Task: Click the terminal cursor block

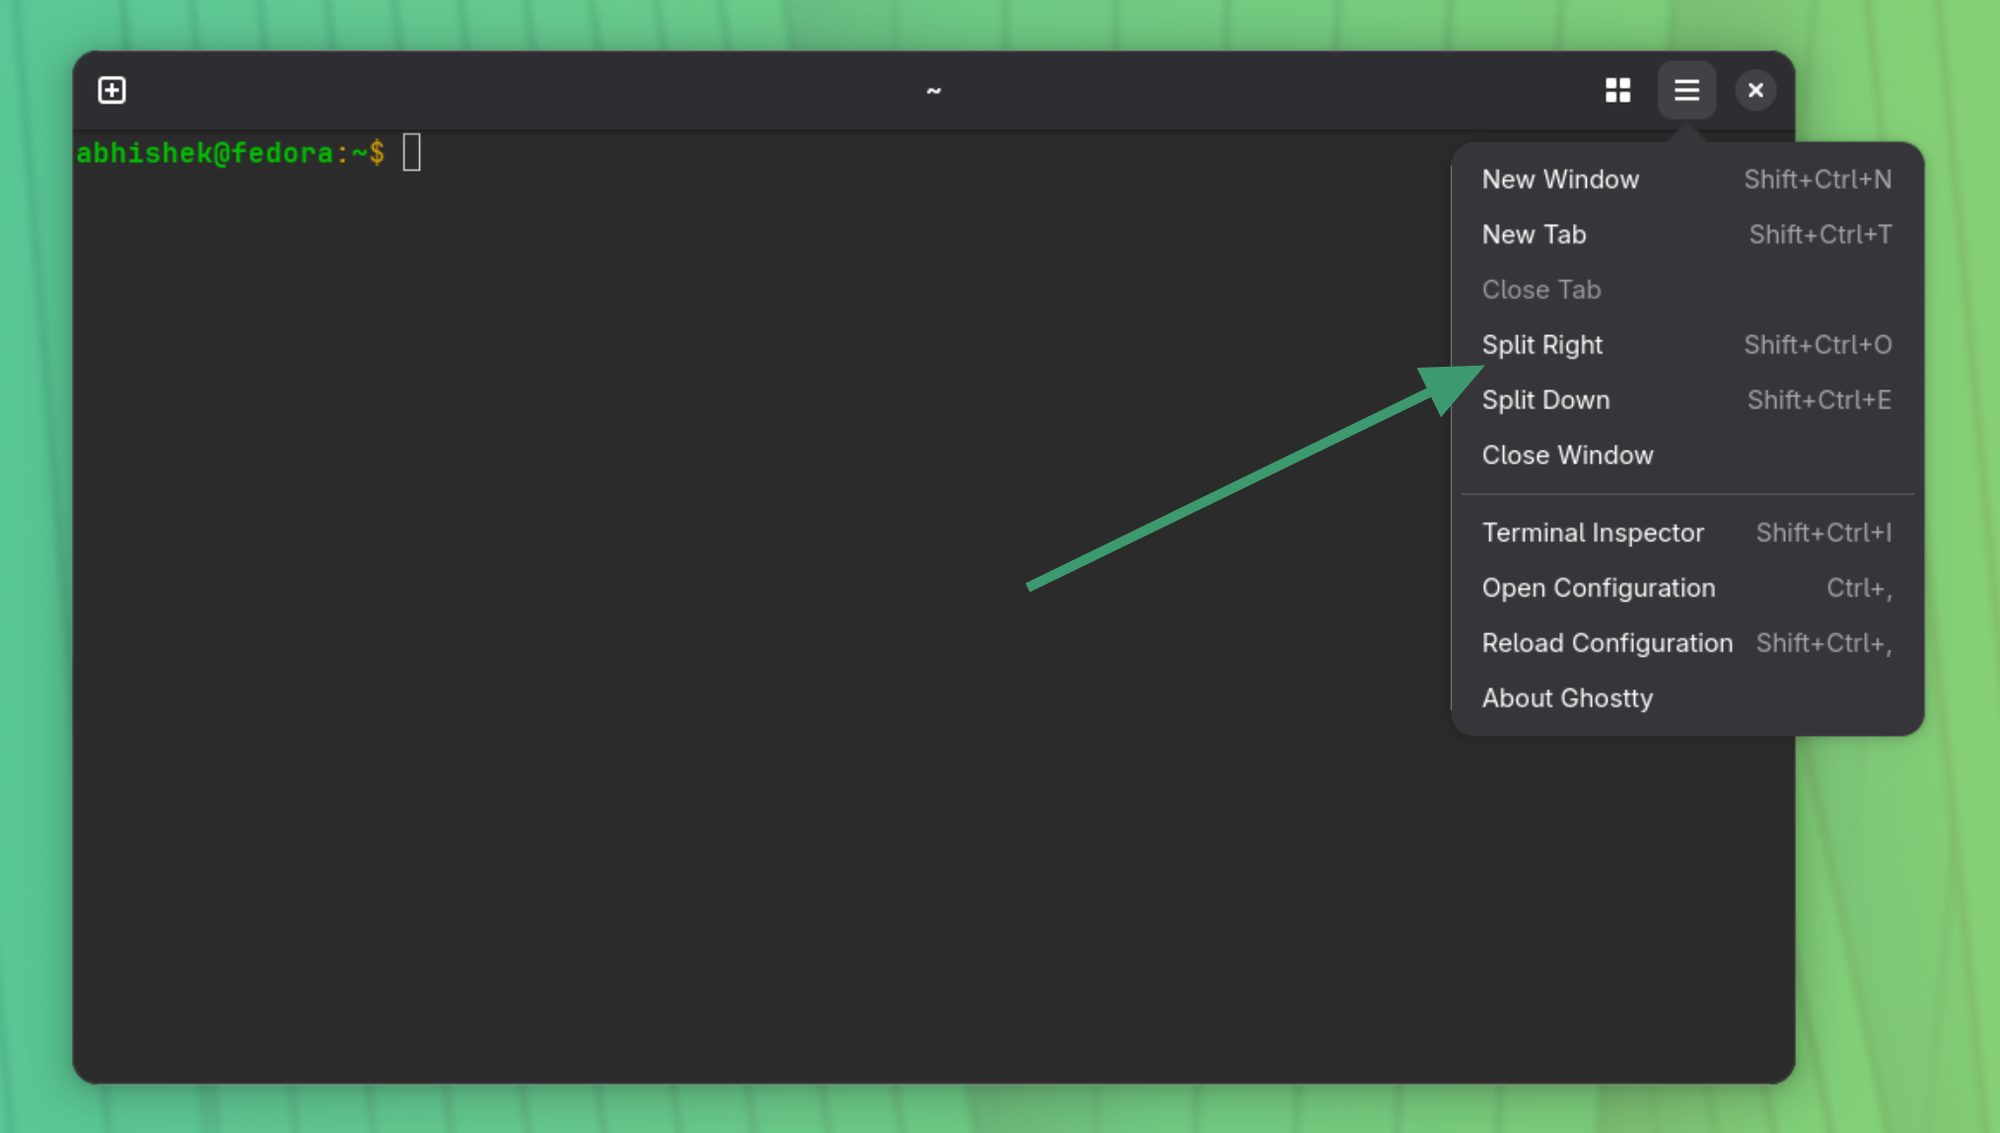Action: pos(412,153)
